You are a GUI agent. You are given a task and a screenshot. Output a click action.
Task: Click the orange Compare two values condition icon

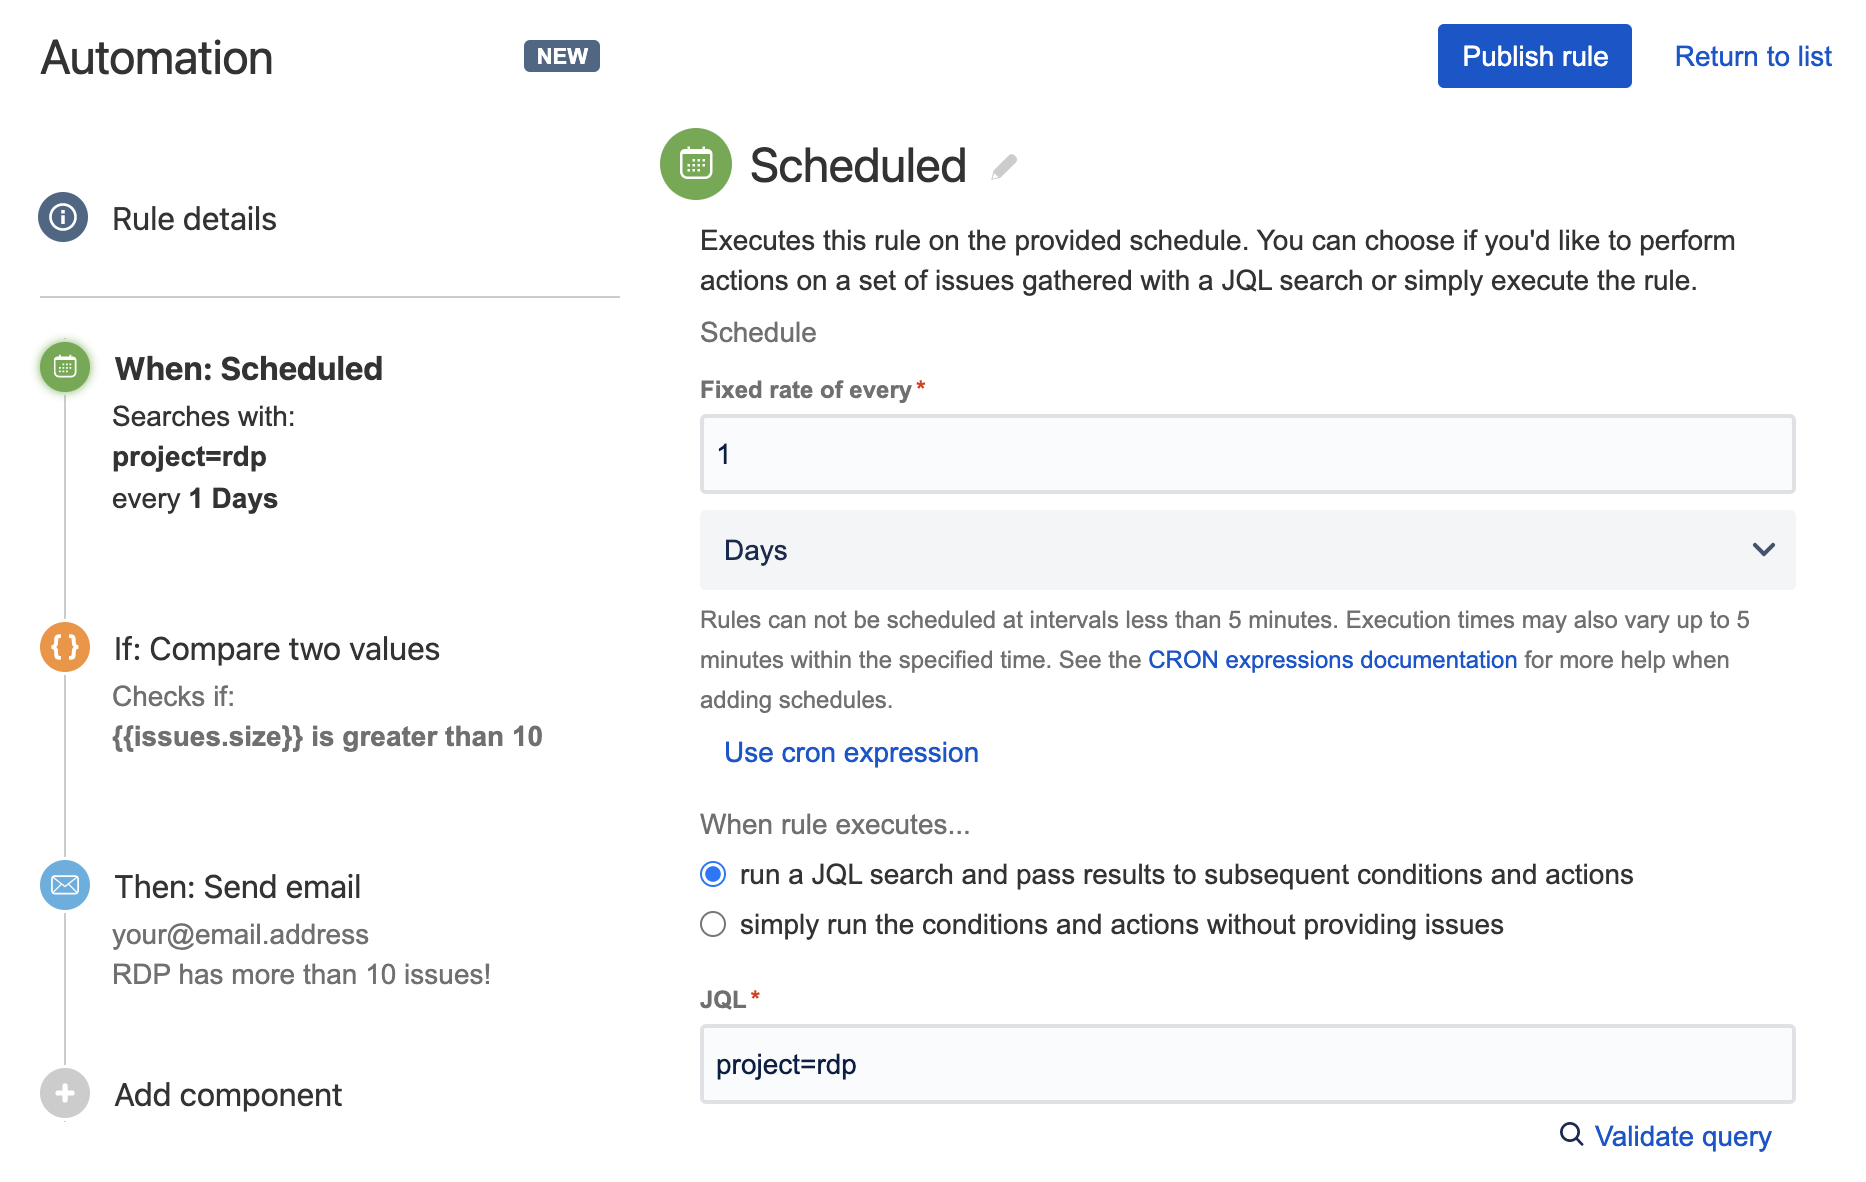[x=65, y=647]
